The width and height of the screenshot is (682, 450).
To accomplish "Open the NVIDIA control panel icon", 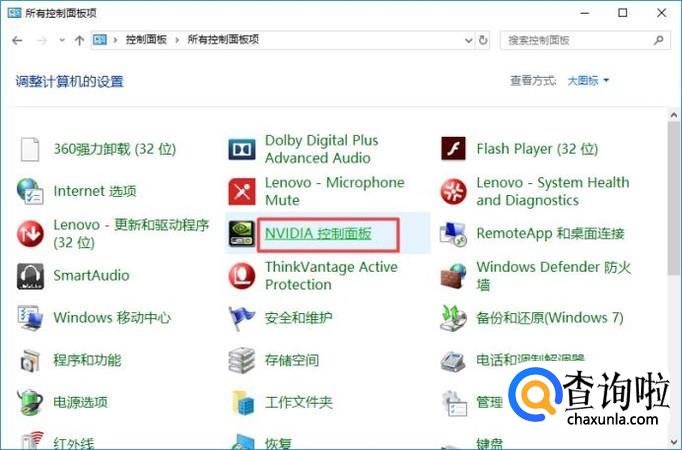I will pyautogui.click(x=242, y=233).
